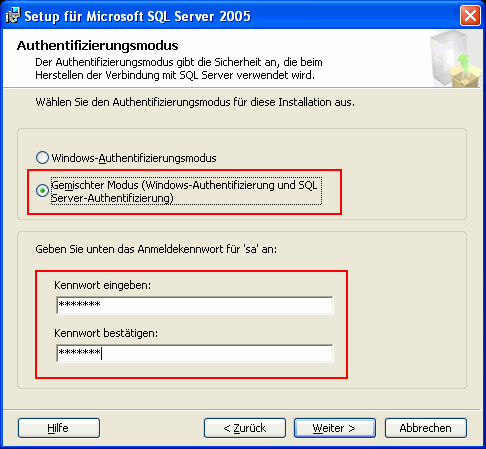The image size is (486, 449).
Task: Select Windows-Authentifizierungsmodus radio button
Action: point(42,158)
